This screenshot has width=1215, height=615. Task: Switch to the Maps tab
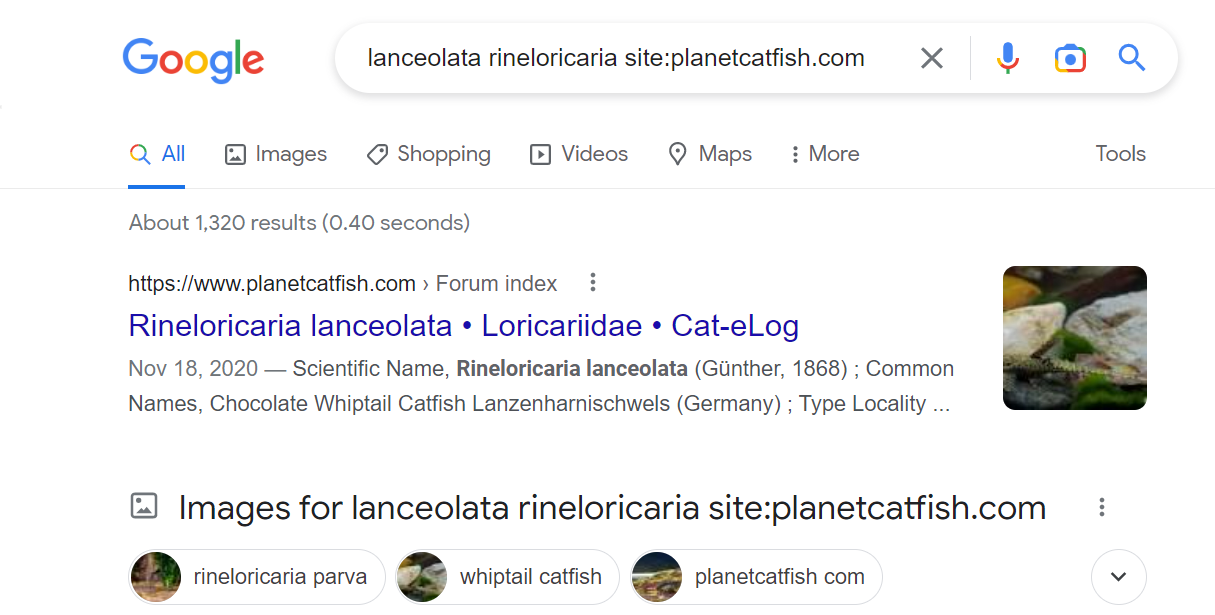710,154
